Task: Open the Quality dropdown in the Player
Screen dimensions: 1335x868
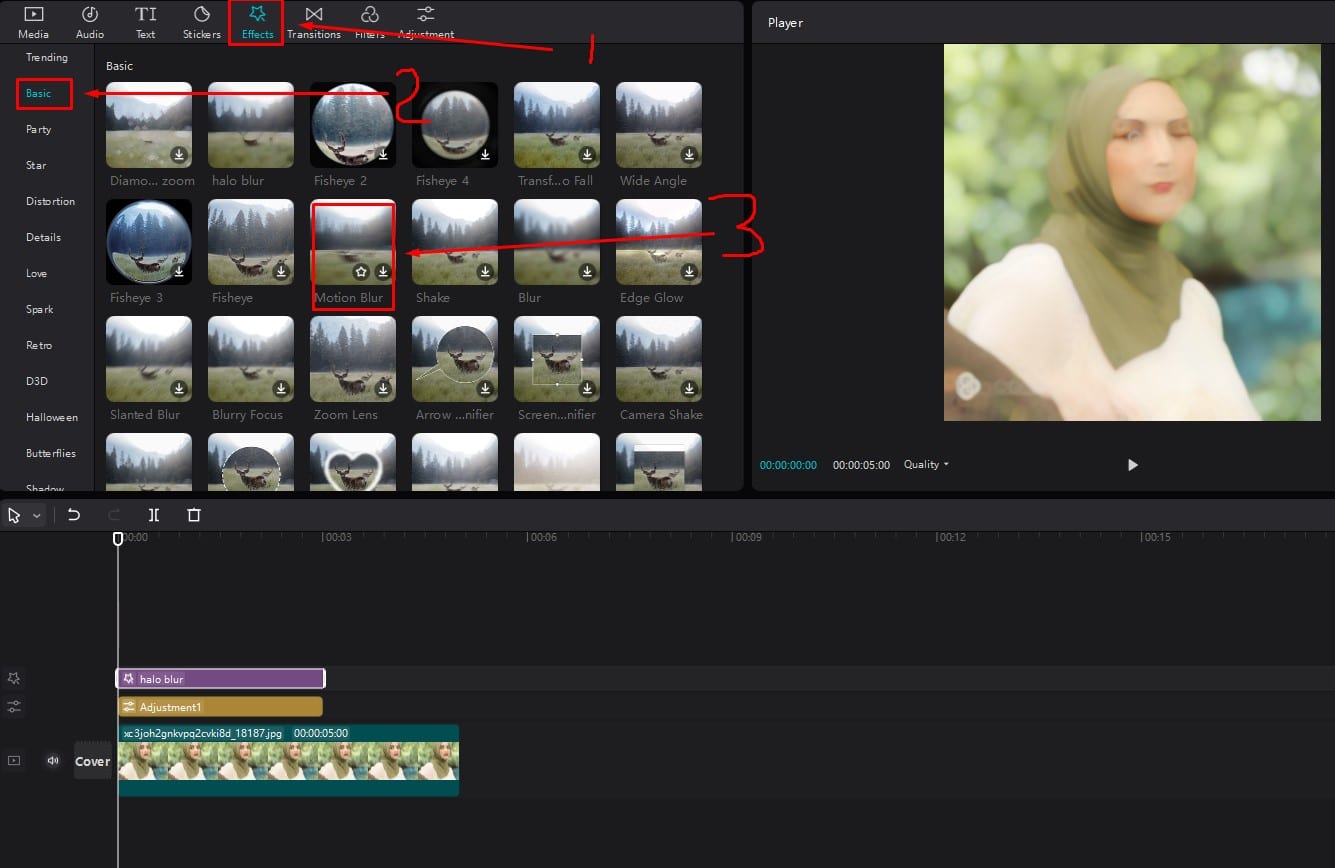Action: click(922, 464)
